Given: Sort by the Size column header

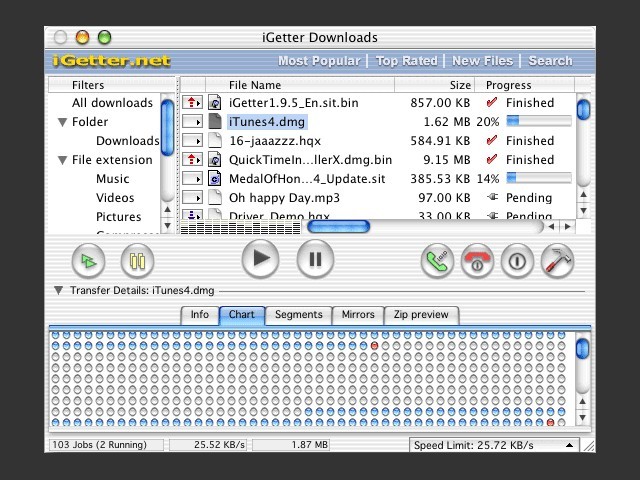Looking at the screenshot, I should pos(435,85).
